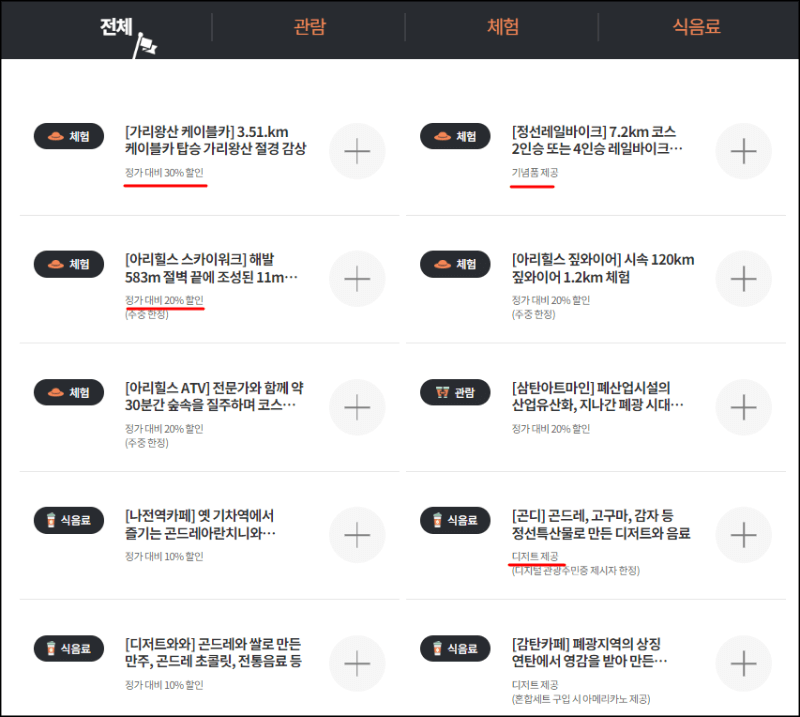Switch to the 관람 tab

[308, 28]
